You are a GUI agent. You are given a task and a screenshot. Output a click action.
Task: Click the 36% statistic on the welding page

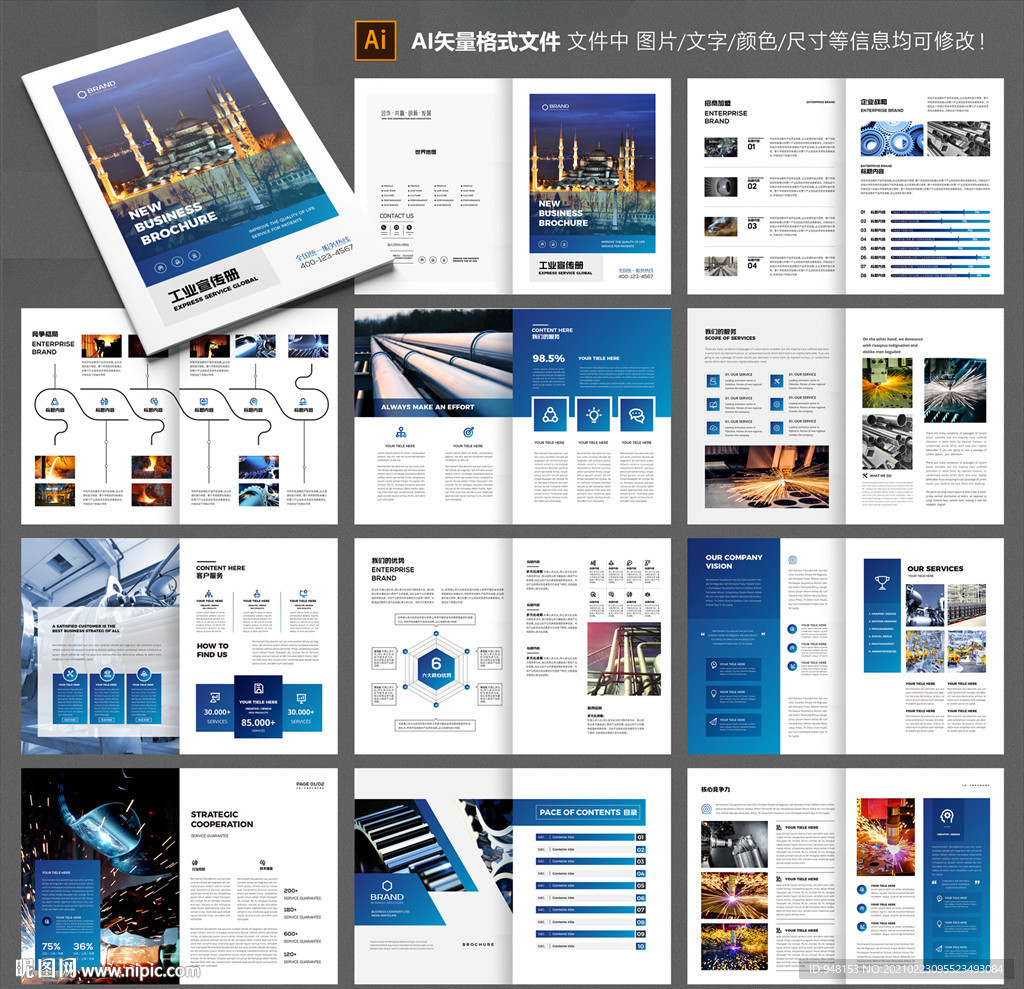pos(83,947)
